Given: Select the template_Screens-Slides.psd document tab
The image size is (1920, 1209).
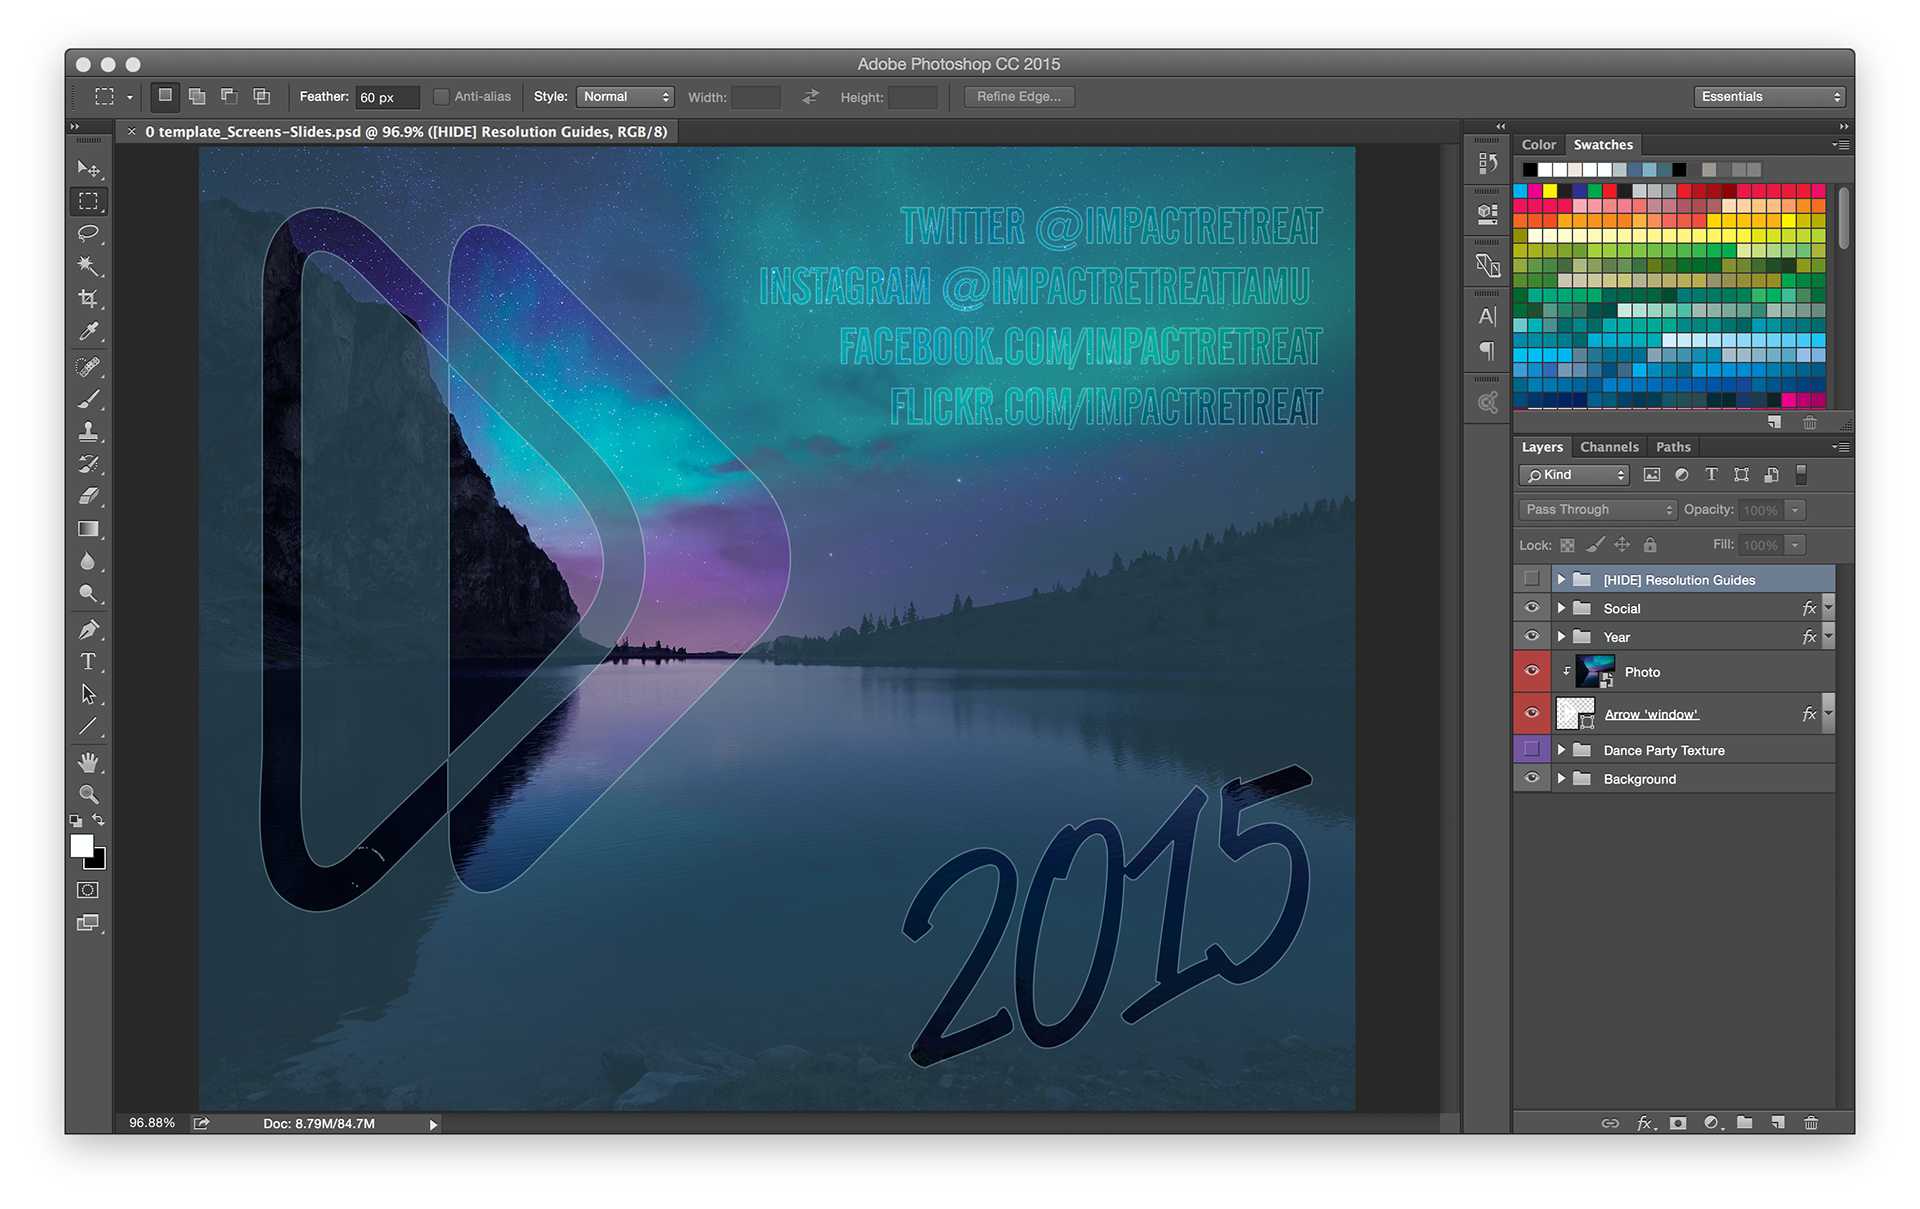Looking at the screenshot, I should (x=398, y=132).
